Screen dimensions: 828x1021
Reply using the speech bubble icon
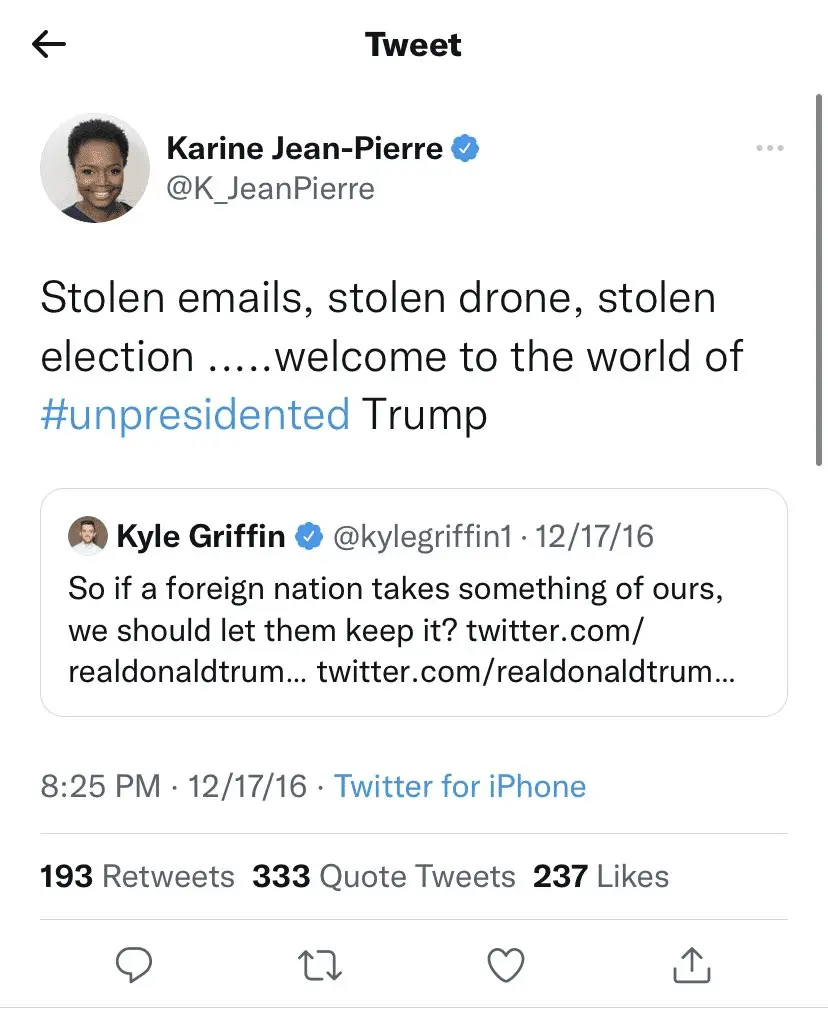133,964
